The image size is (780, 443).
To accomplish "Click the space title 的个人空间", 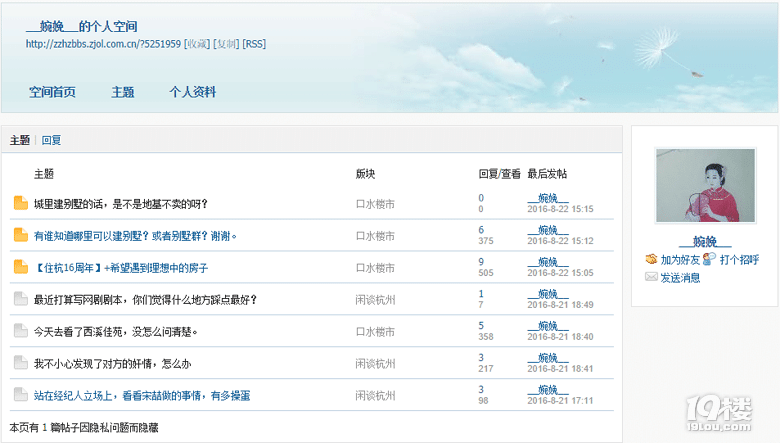I will 82,26.
